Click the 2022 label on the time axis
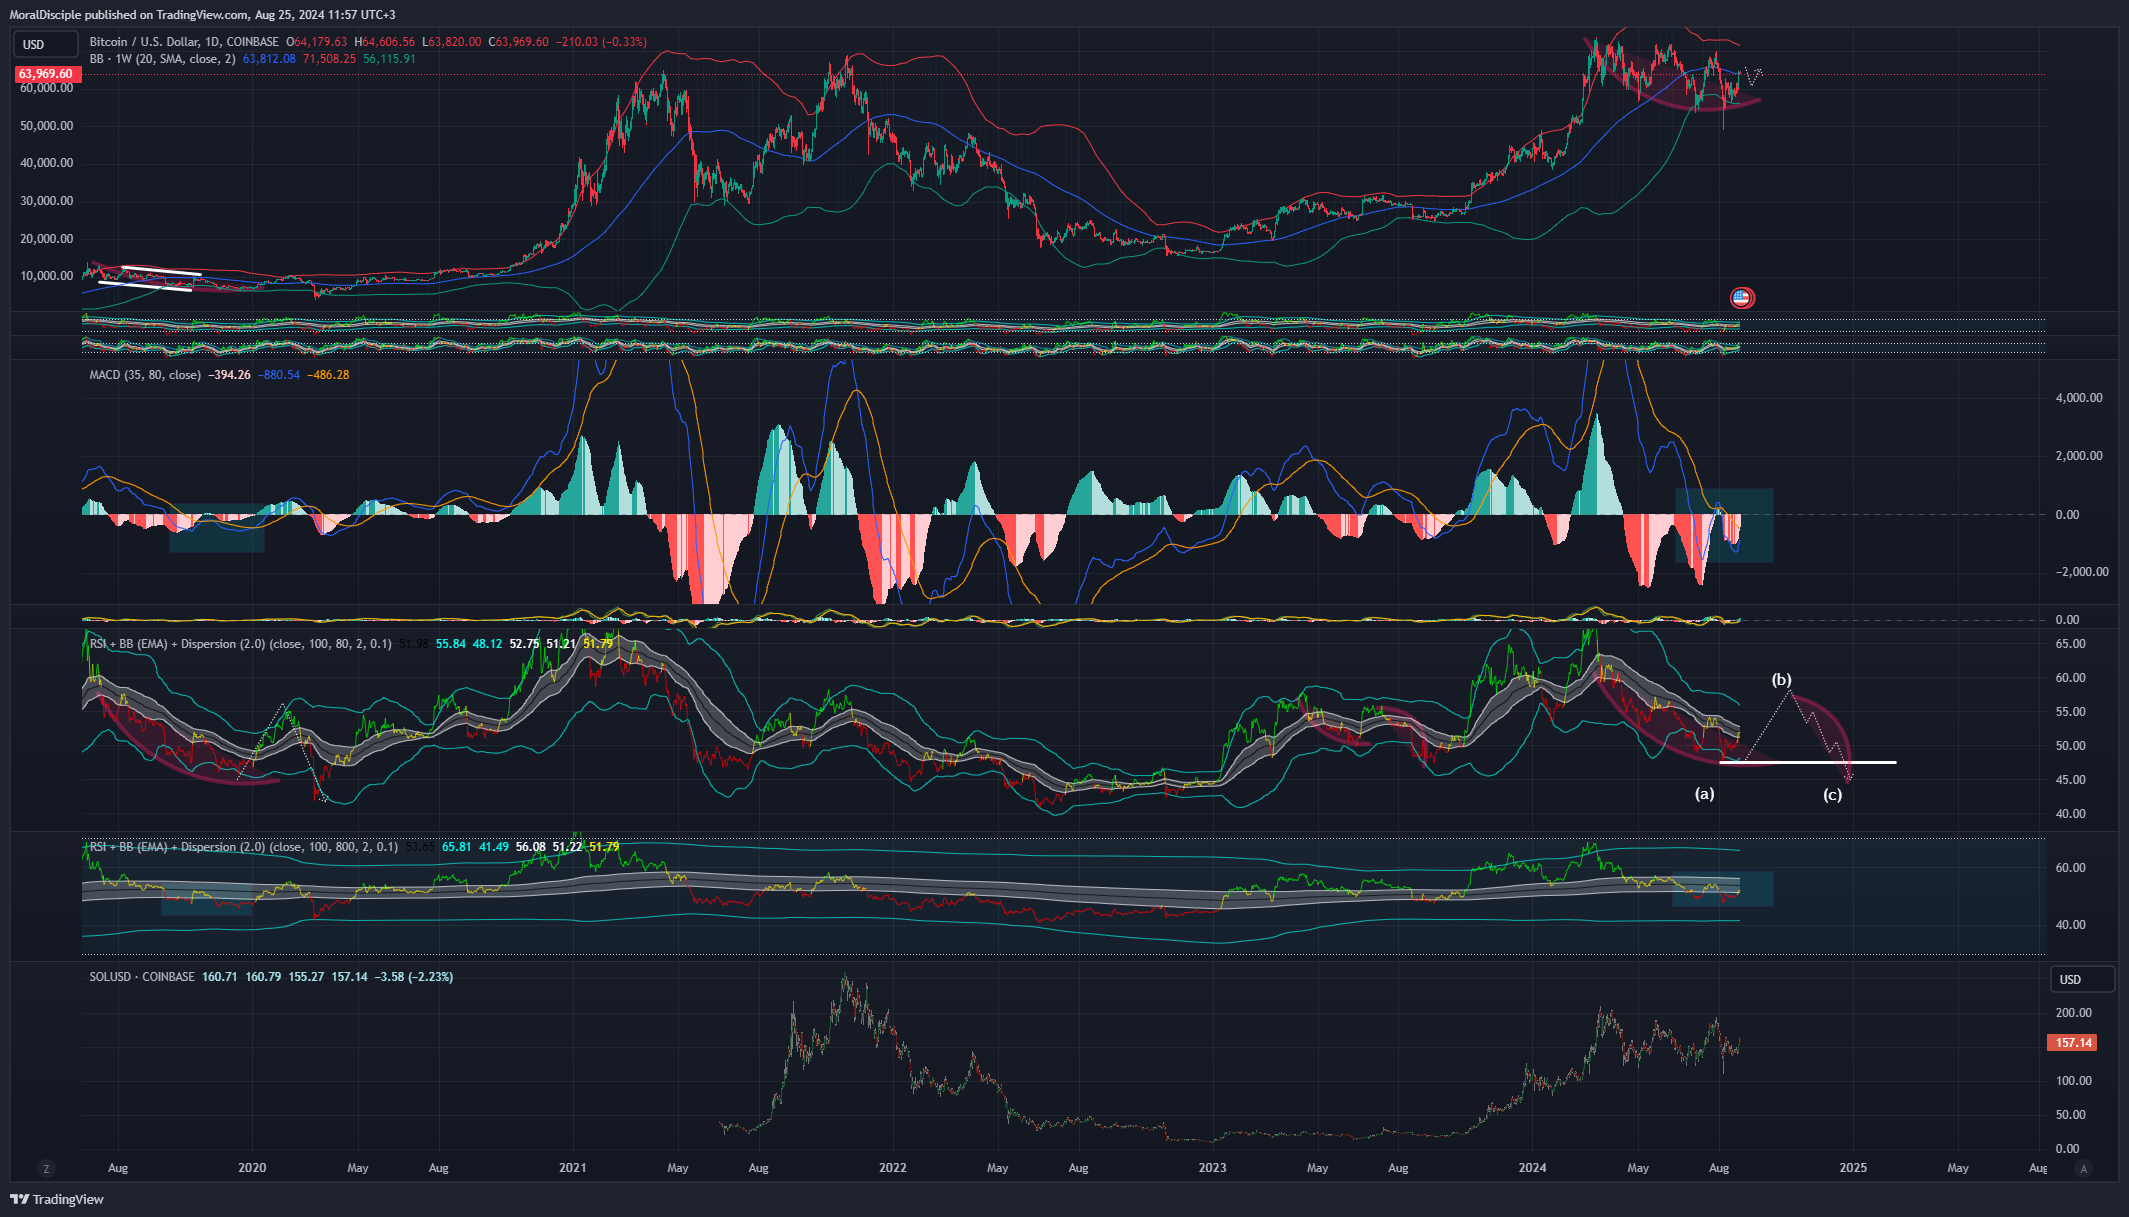Viewport: 2129px width, 1217px height. click(893, 1168)
